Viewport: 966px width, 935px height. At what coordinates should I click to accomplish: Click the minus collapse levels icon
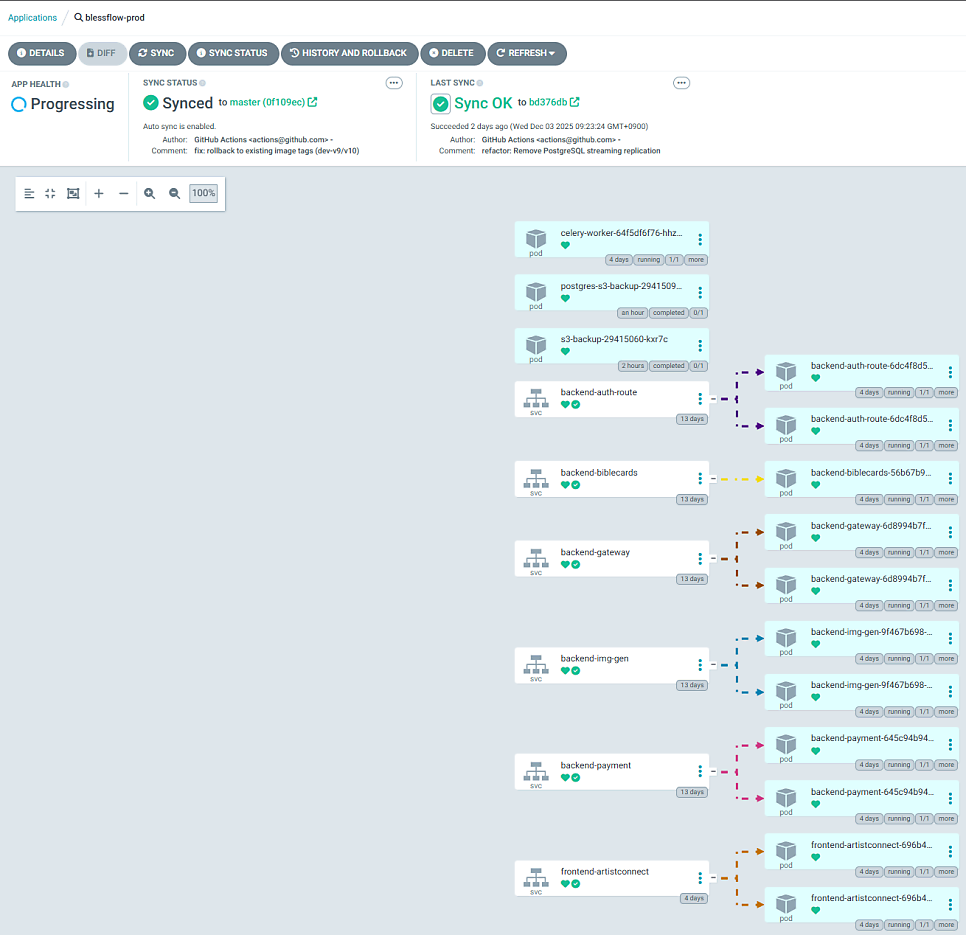[x=124, y=193]
